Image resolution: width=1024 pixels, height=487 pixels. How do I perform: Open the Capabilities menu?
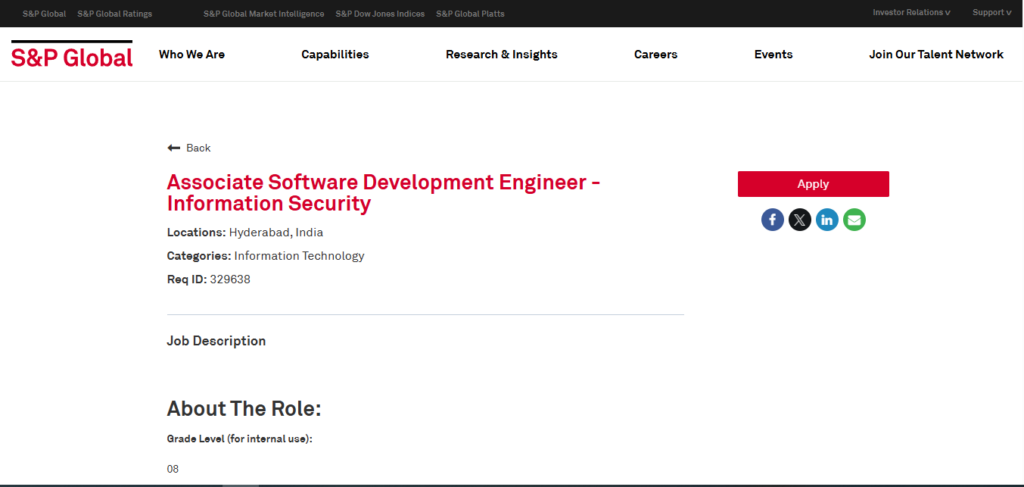pyautogui.click(x=335, y=55)
